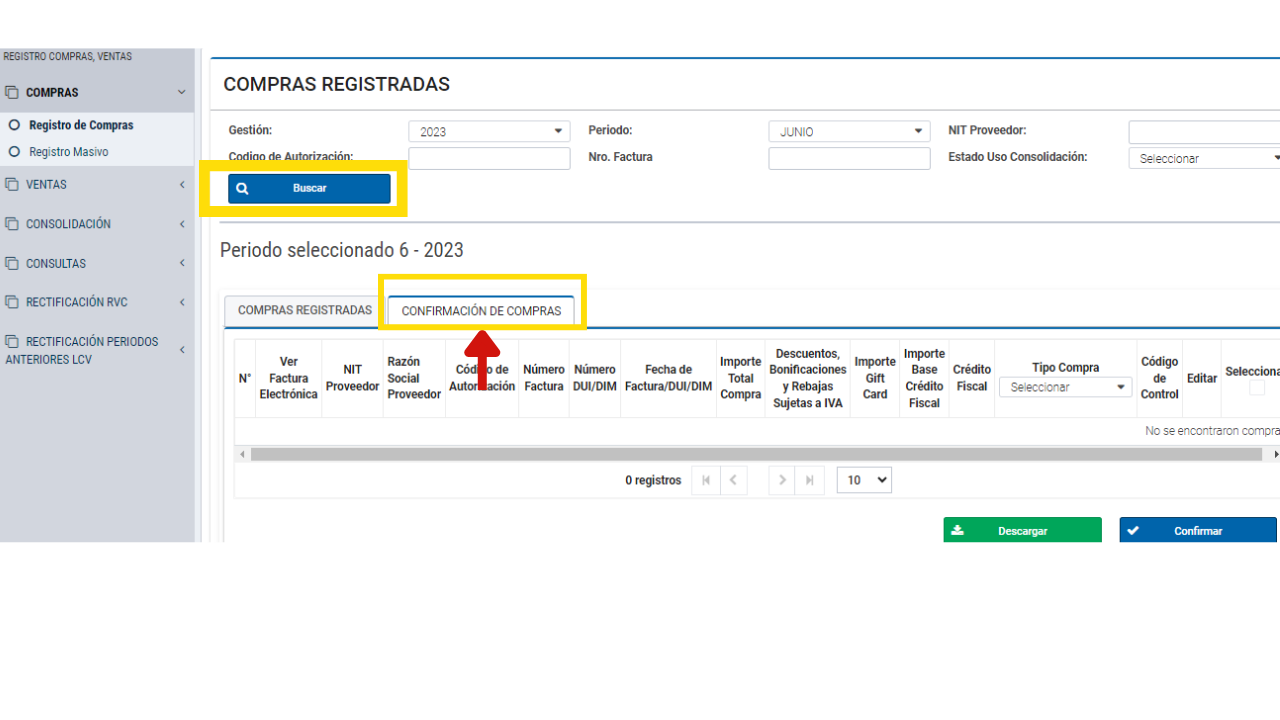The image size is (1280, 720).
Task: Click the Consolidación menu icon
Action: tap(12, 224)
